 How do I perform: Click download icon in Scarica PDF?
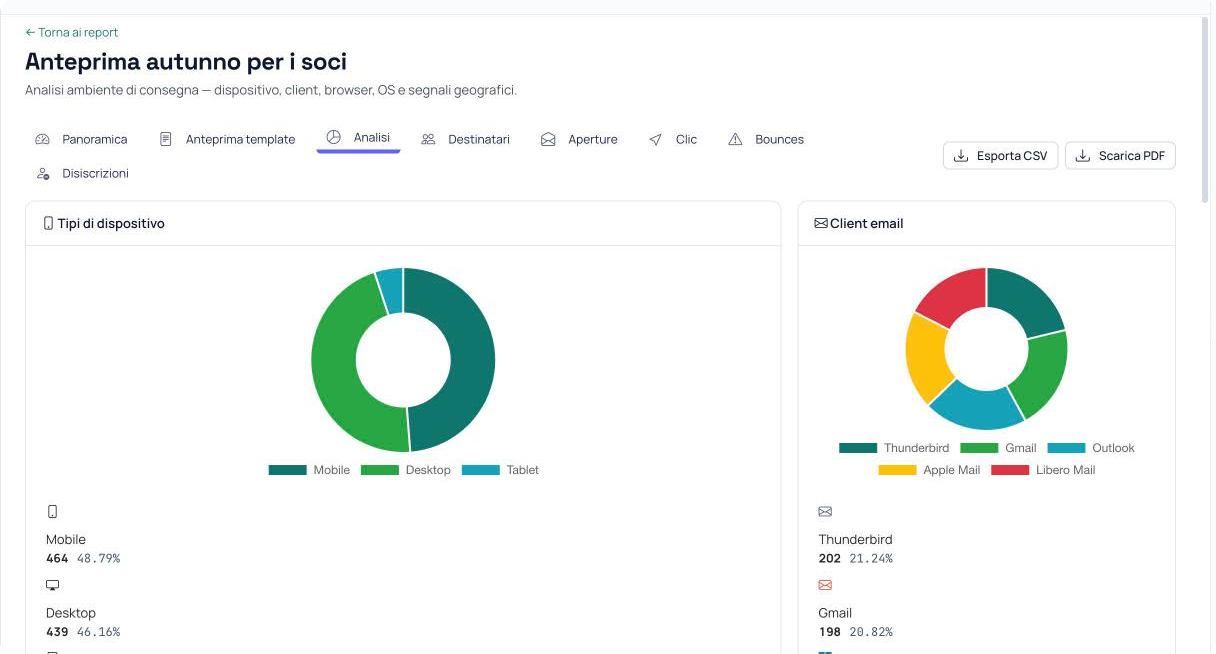coord(1083,156)
